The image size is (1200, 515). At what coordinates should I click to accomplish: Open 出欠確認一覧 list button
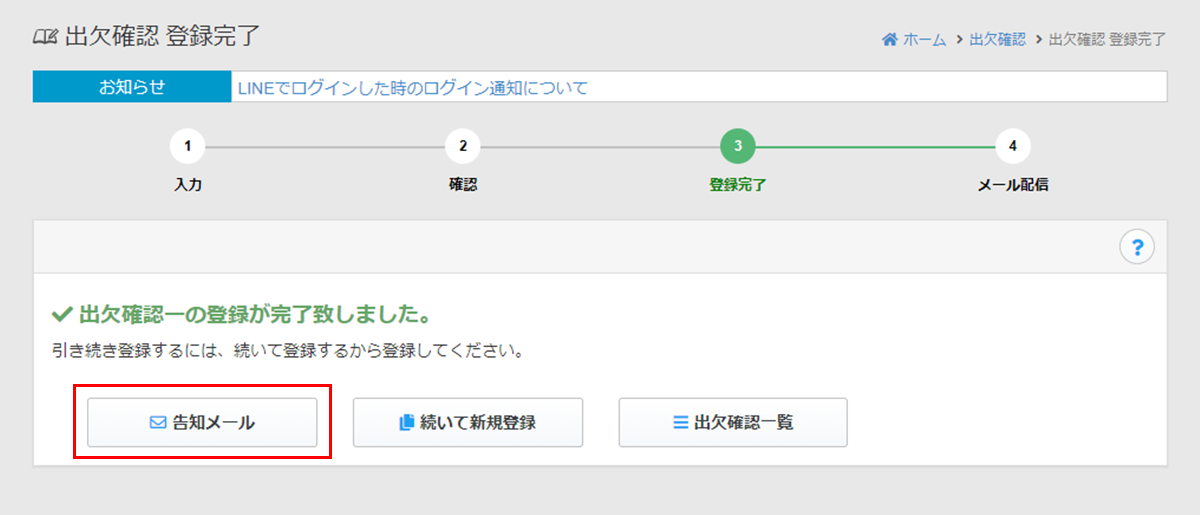coord(733,423)
